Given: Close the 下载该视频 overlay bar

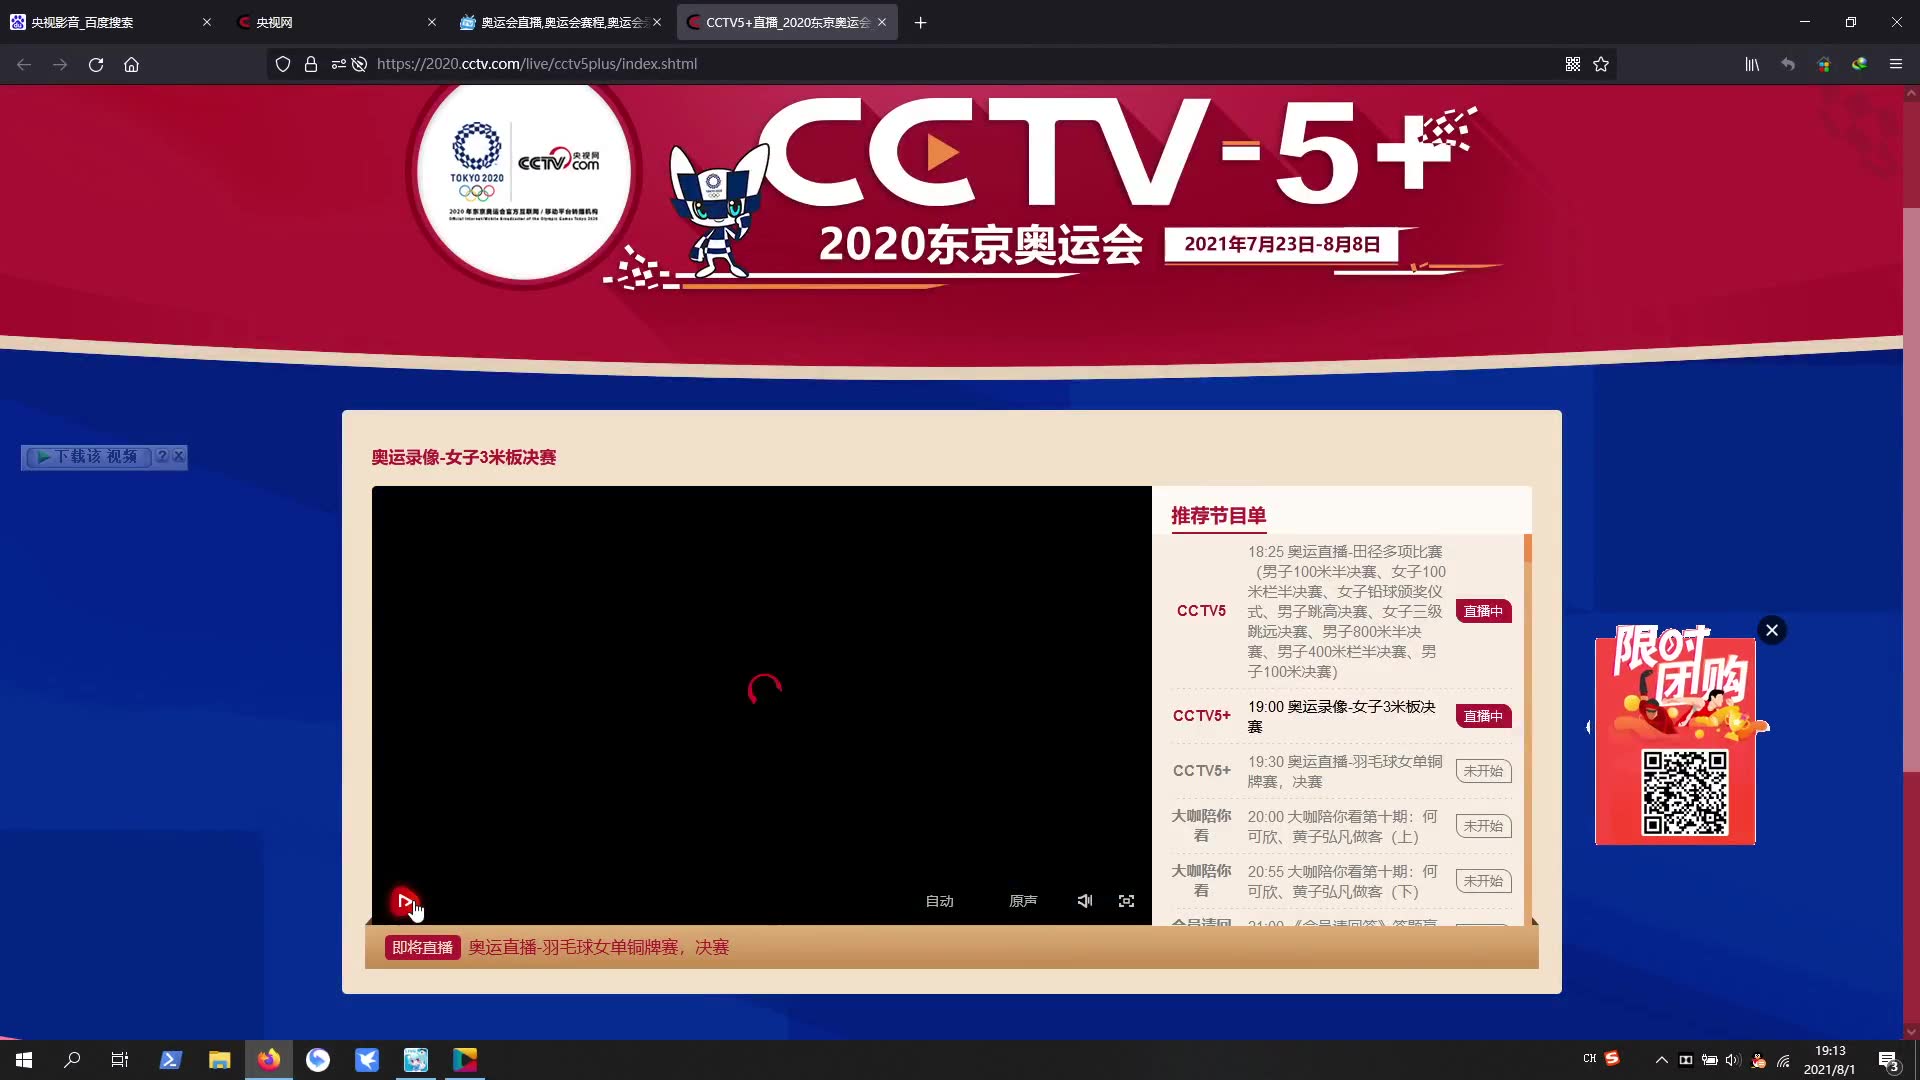Looking at the screenshot, I should coord(179,456).
